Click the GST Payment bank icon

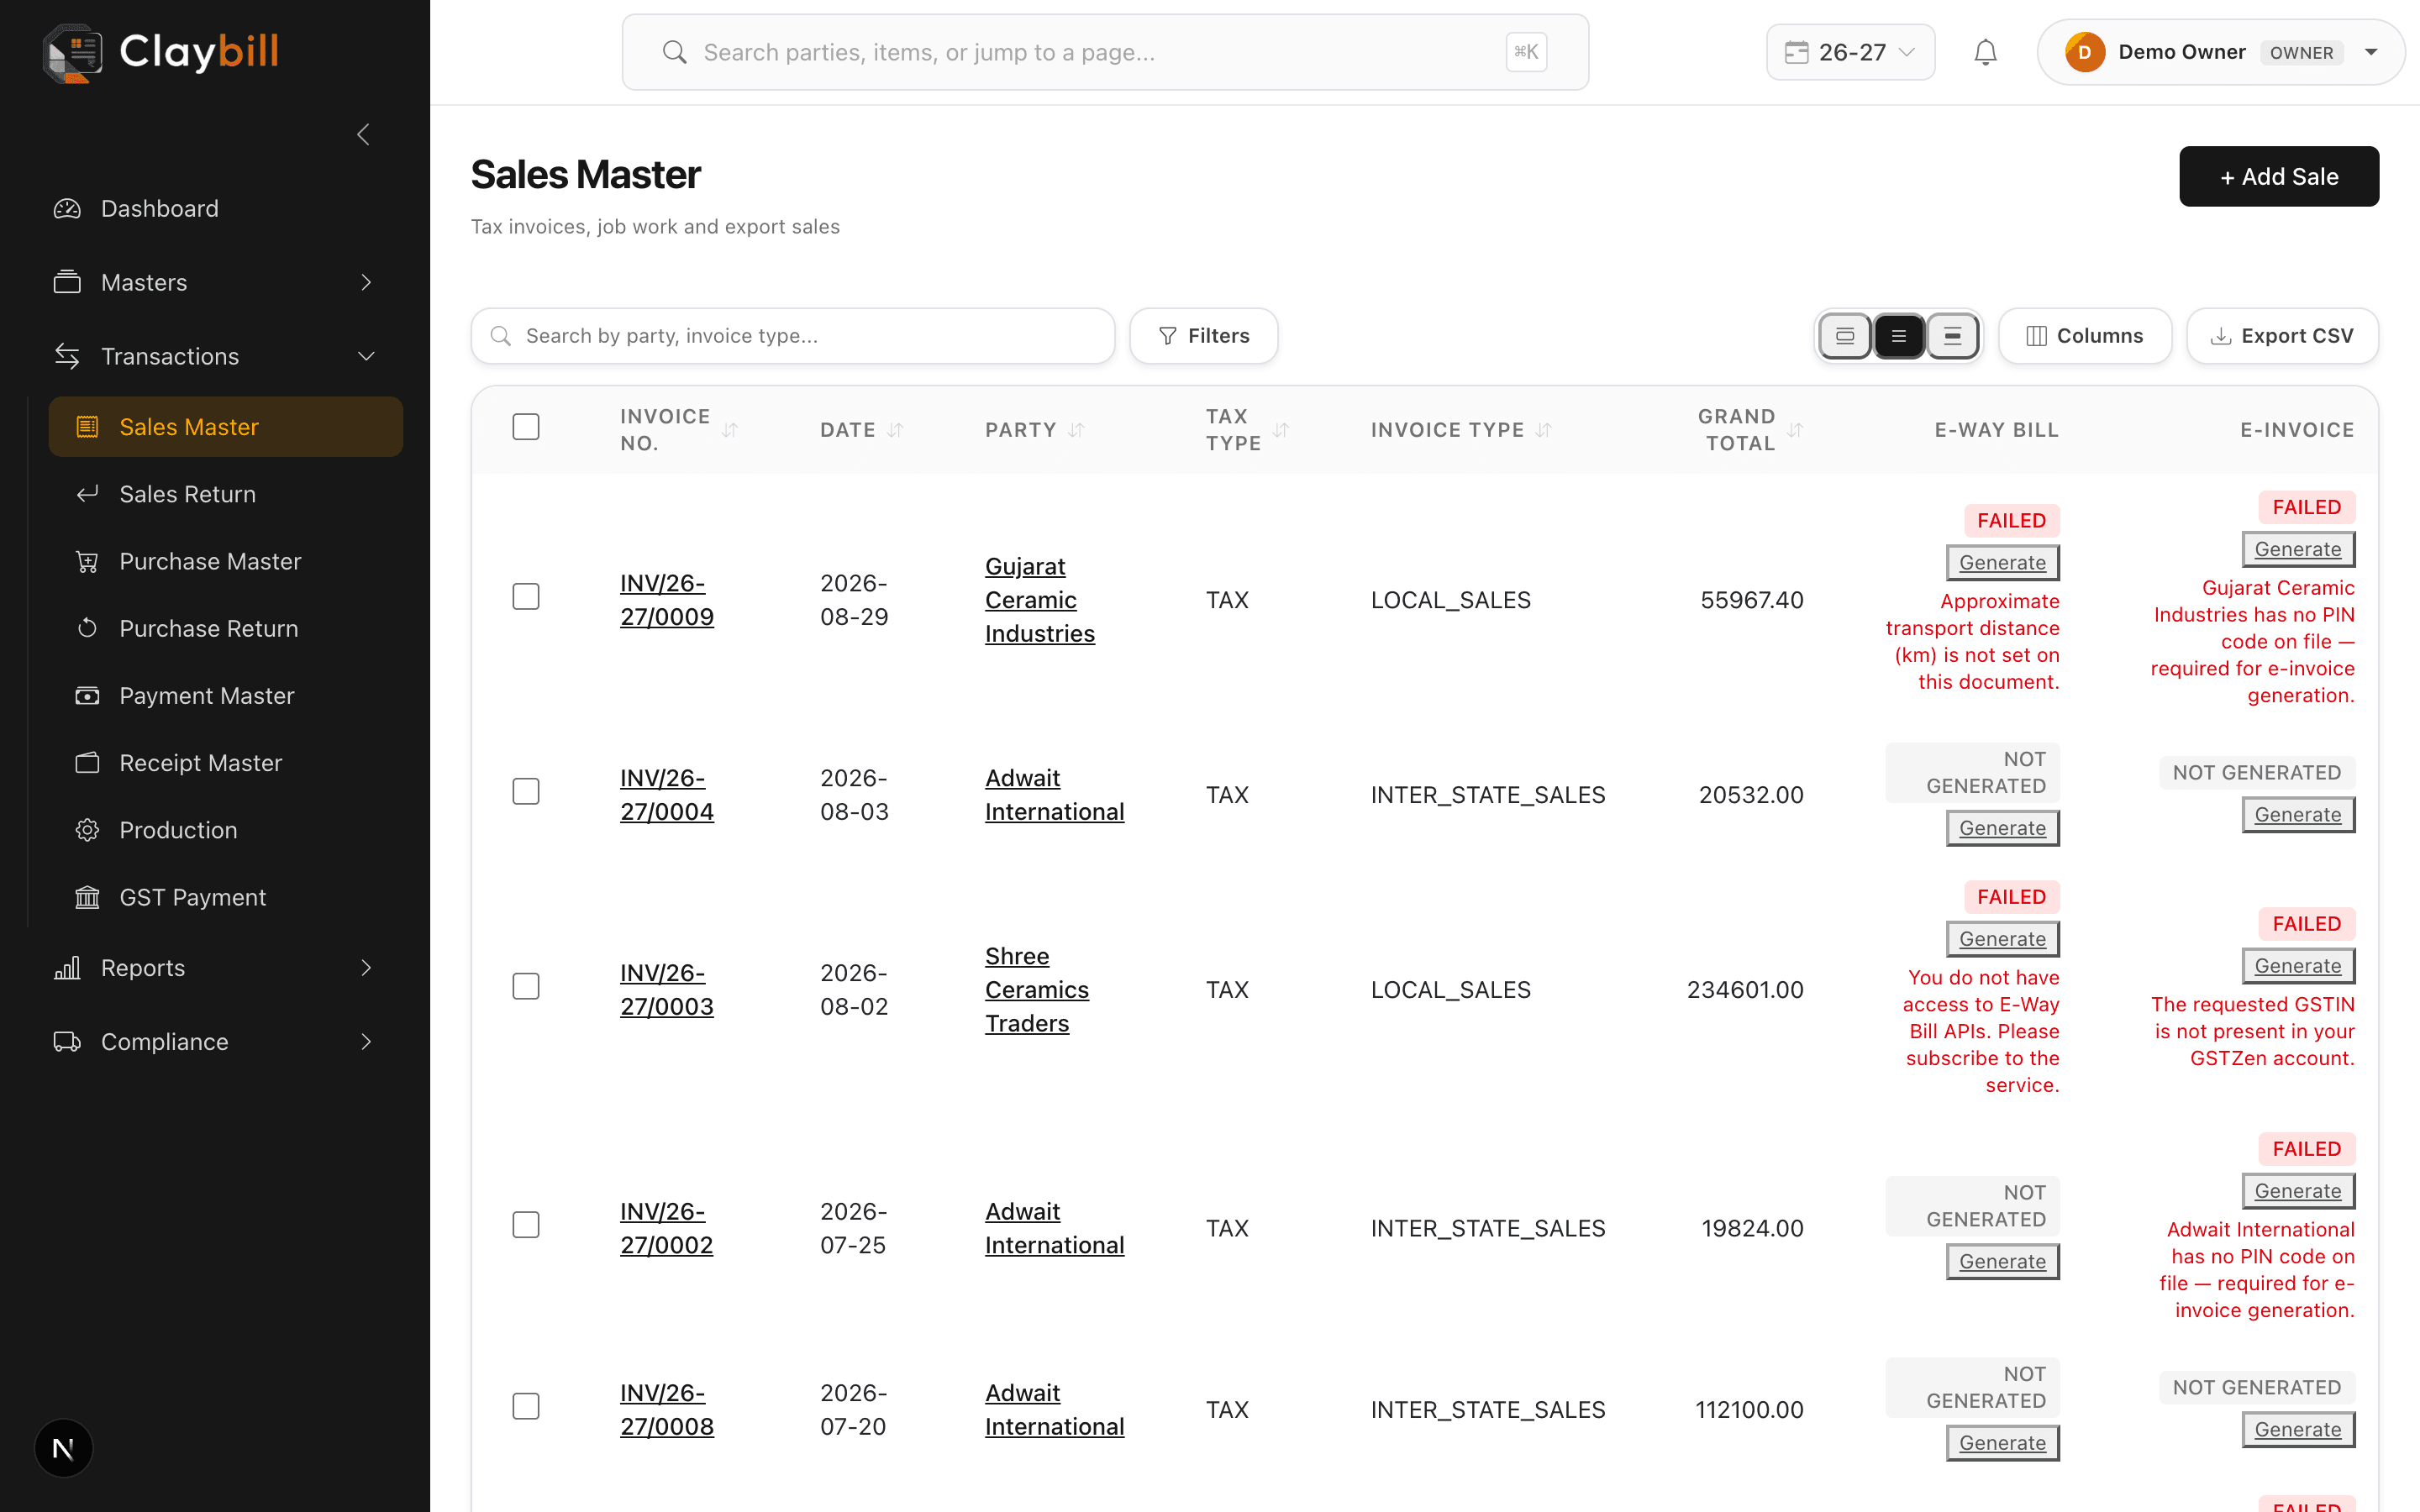pyautogui.click(x=87, y=897)
